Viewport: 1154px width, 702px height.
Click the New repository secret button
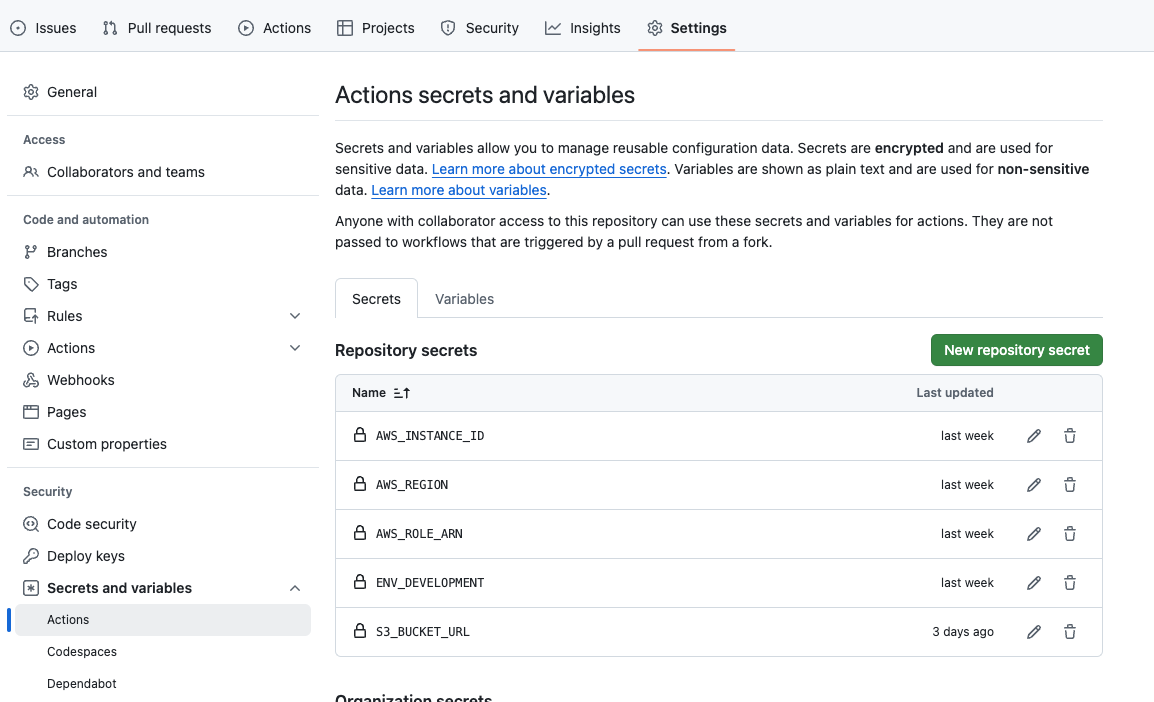pos(1016,350)
